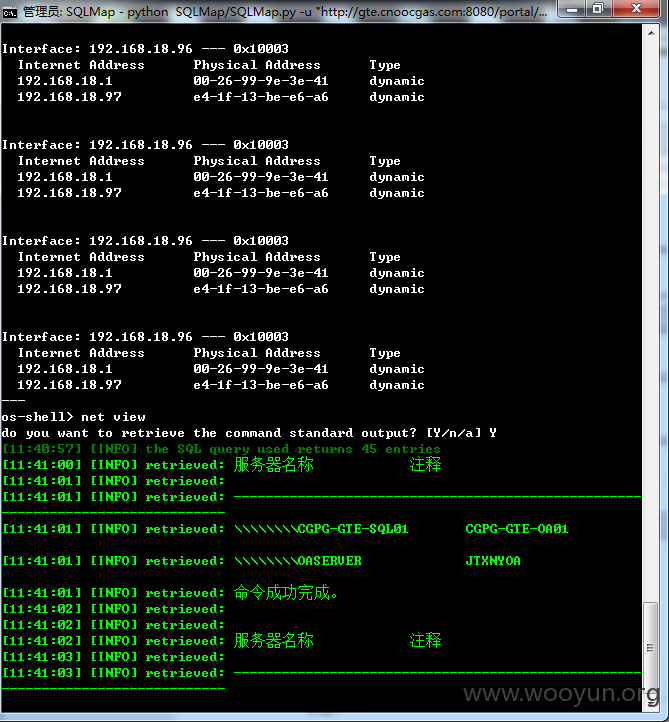Minimize the SQLMap console window

(x=571, y=9)
